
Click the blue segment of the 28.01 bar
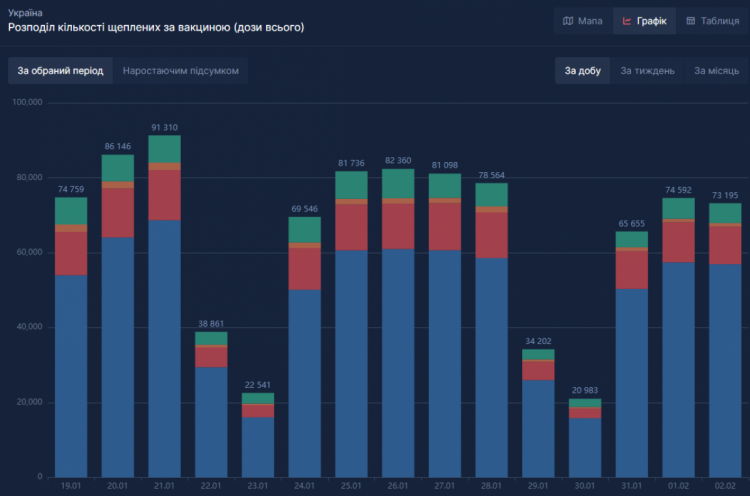click(x=491, y=367)
